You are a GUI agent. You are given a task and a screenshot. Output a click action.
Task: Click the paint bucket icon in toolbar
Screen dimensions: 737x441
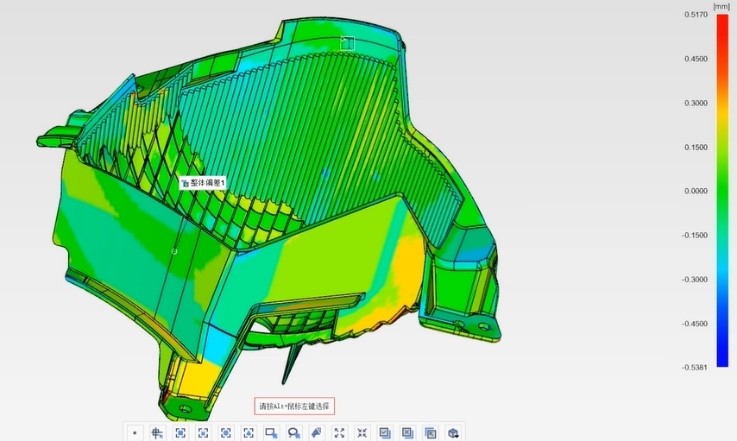pyautogui.click(x=317, y=433)
